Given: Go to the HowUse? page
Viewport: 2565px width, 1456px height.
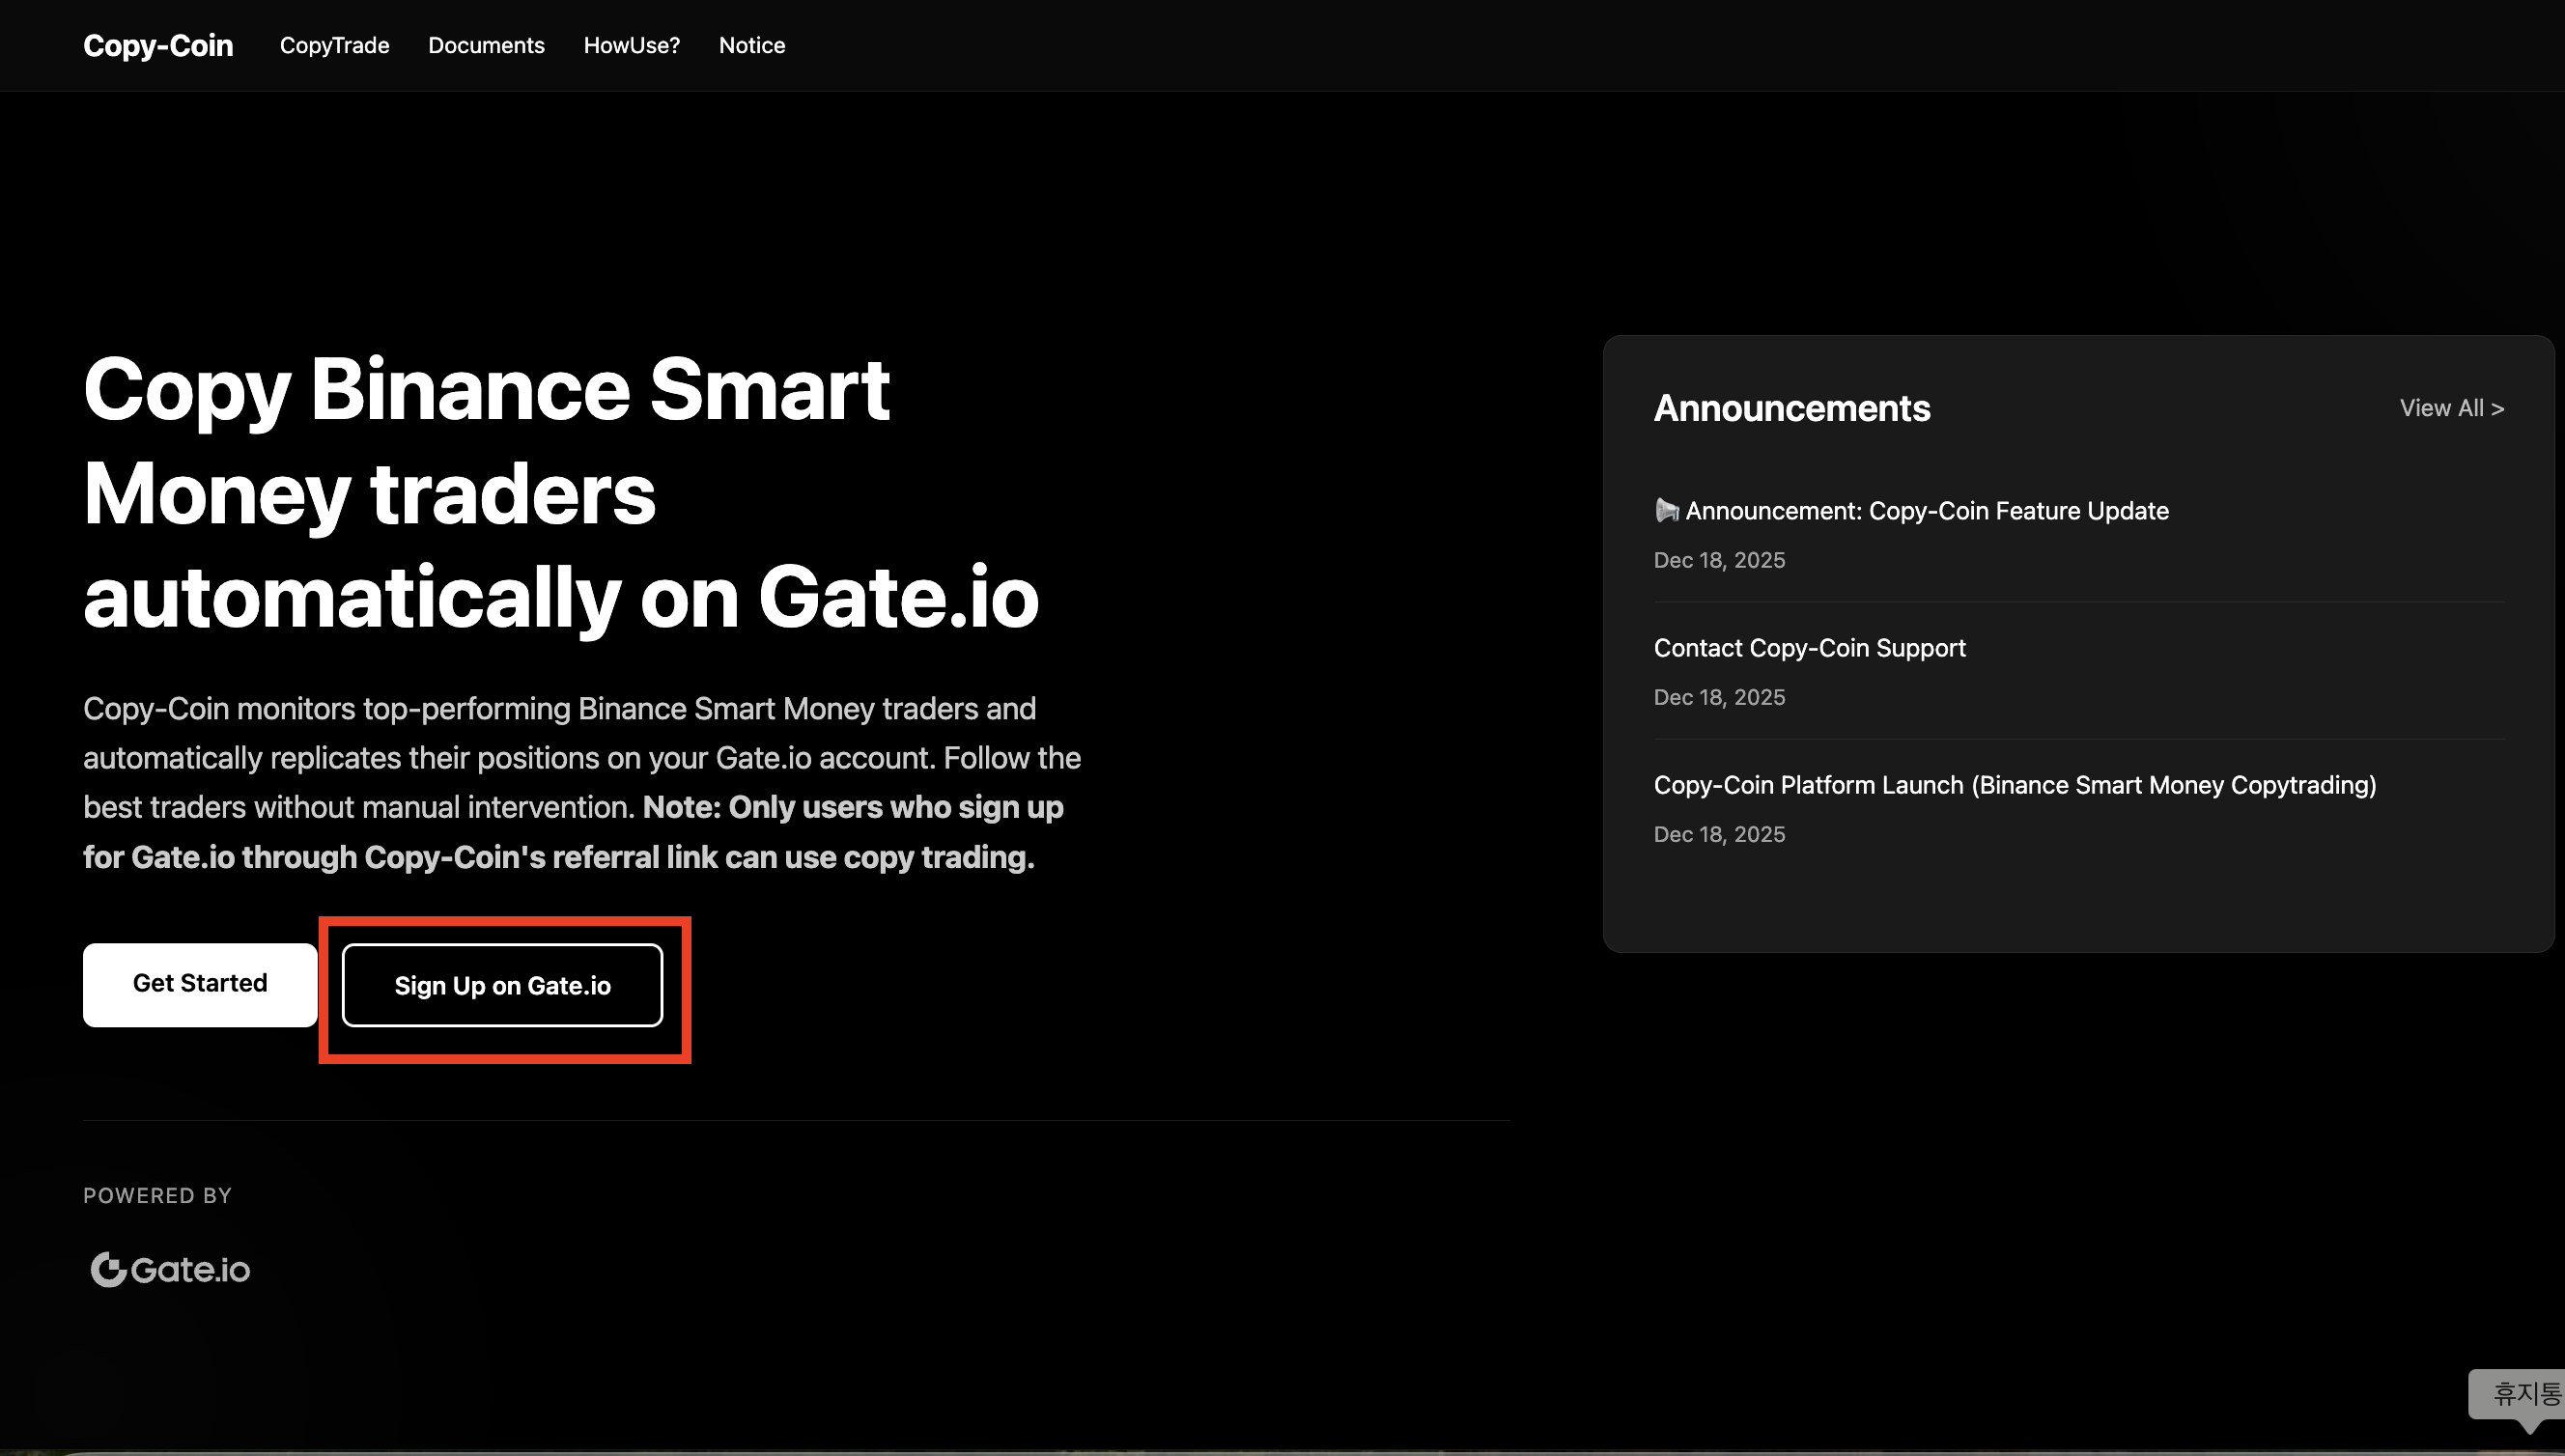Looking at the screenshot, I should (x=631, y=45).
